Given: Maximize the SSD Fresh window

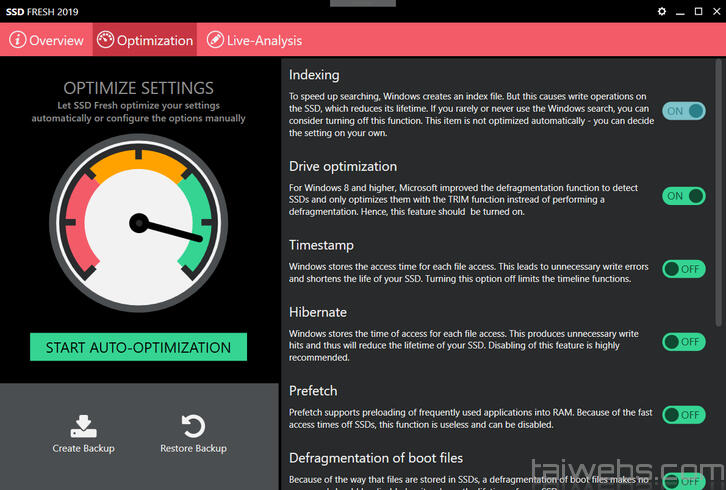Looking at the screenshot, I should [x=699, y=11].
